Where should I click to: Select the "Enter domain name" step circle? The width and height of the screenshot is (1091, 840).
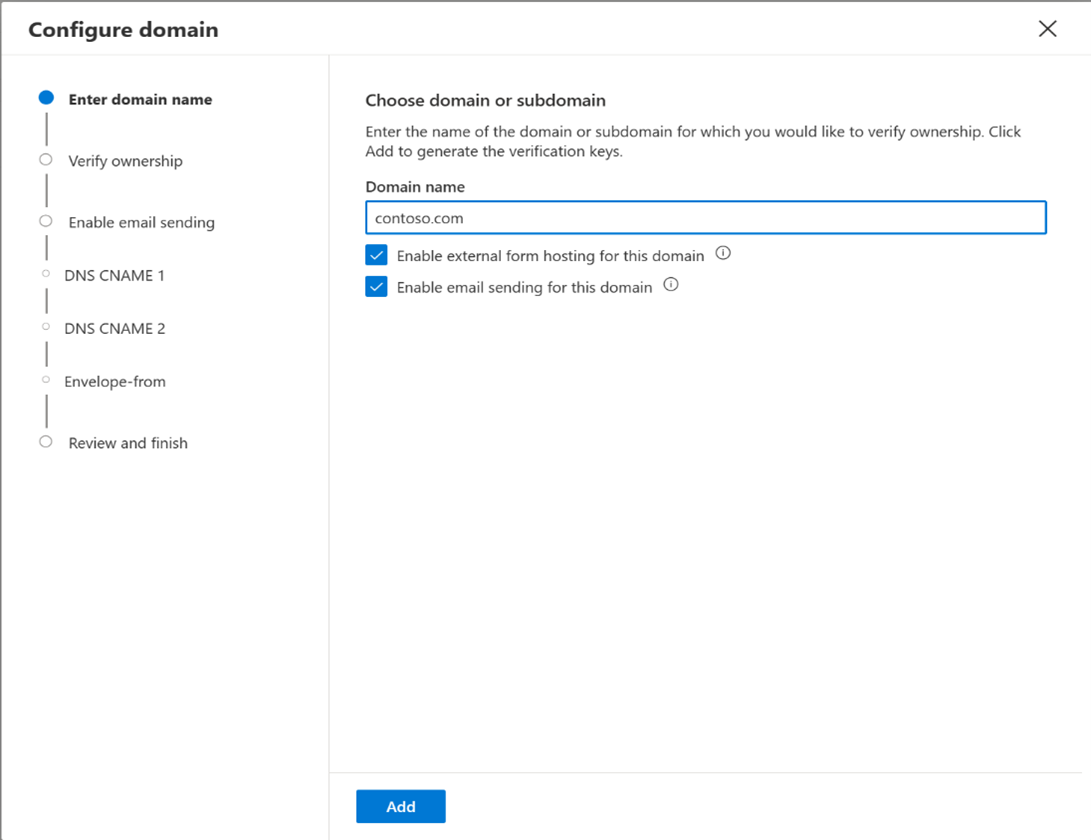coord(44,97)
